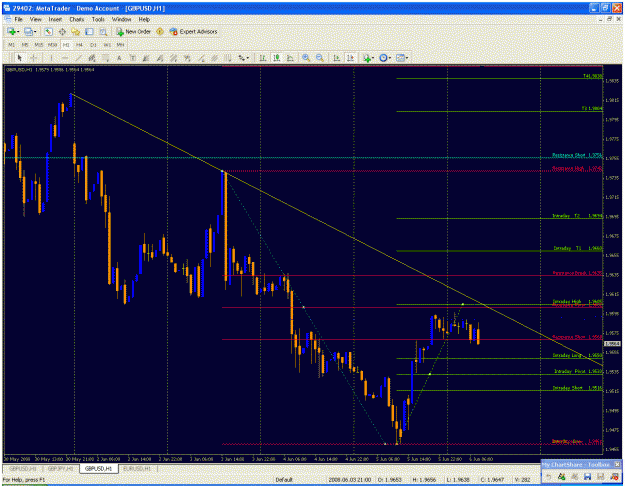625x486 pixels.
Task: Expand the Indicators dropdown arrow
Action: pos(373,58)
